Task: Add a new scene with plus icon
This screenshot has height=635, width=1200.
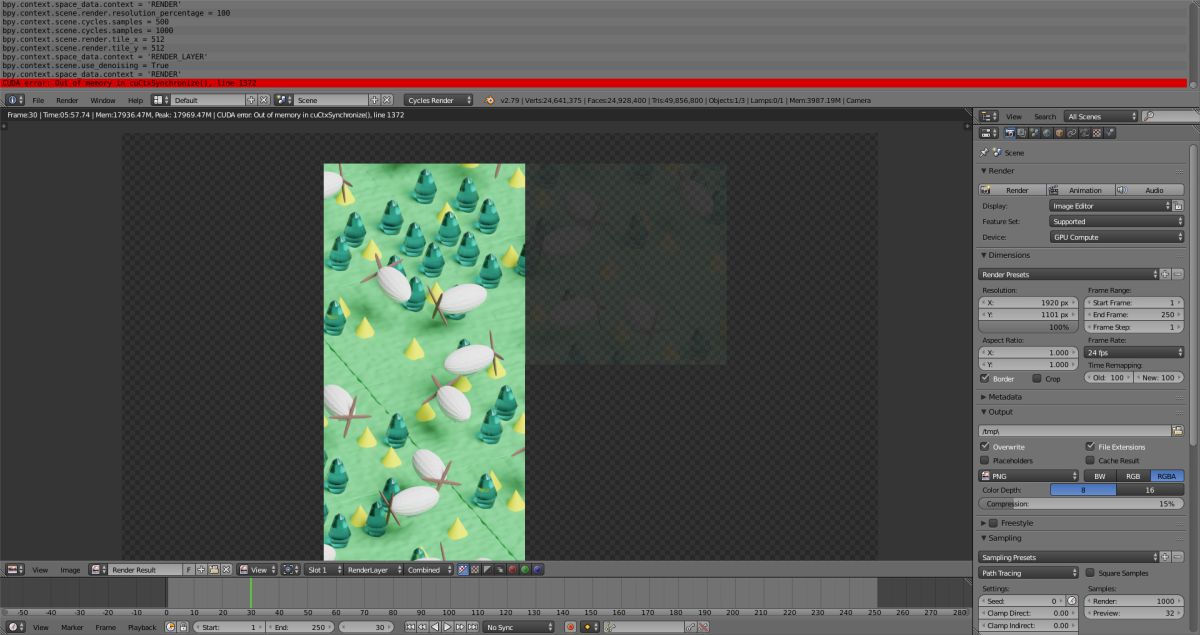Action: point(375,100)
